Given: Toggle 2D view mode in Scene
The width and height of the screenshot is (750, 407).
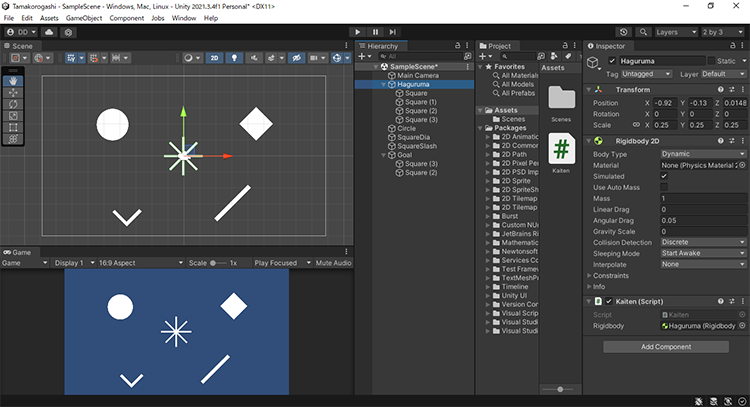Looking at the screenshot, I should point(214,58).
